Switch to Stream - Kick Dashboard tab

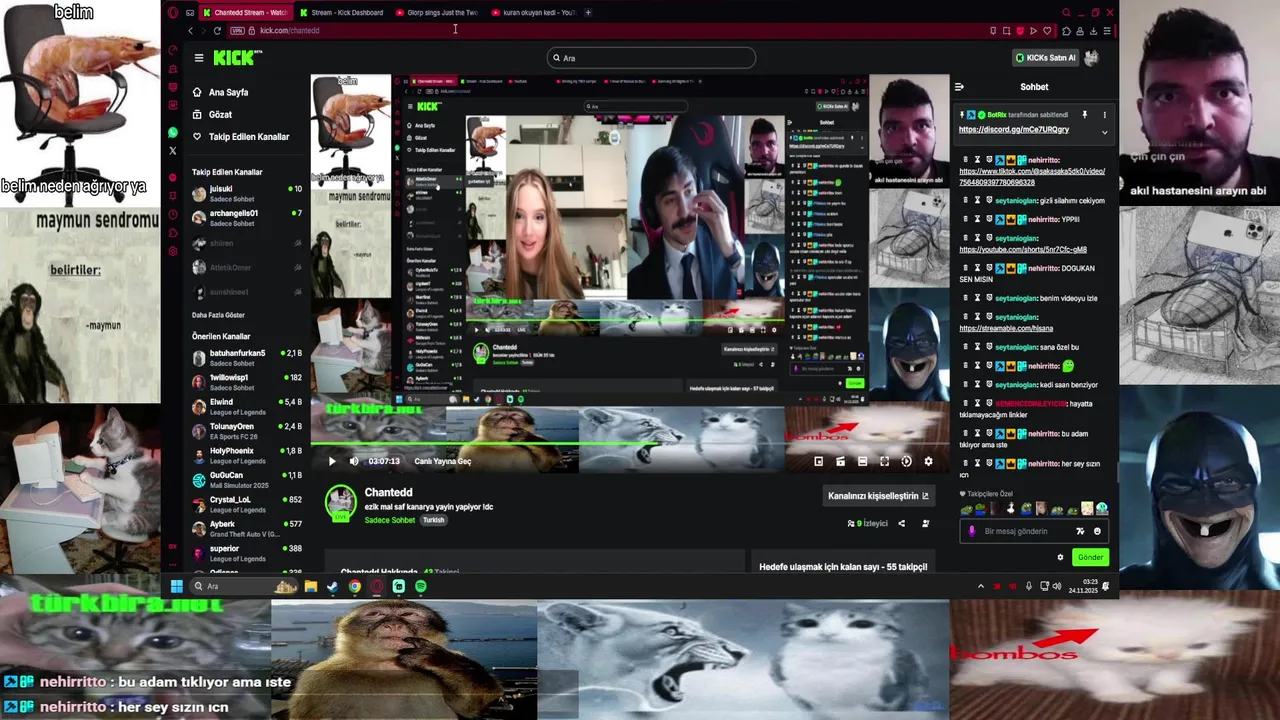[x=340, y=13]
